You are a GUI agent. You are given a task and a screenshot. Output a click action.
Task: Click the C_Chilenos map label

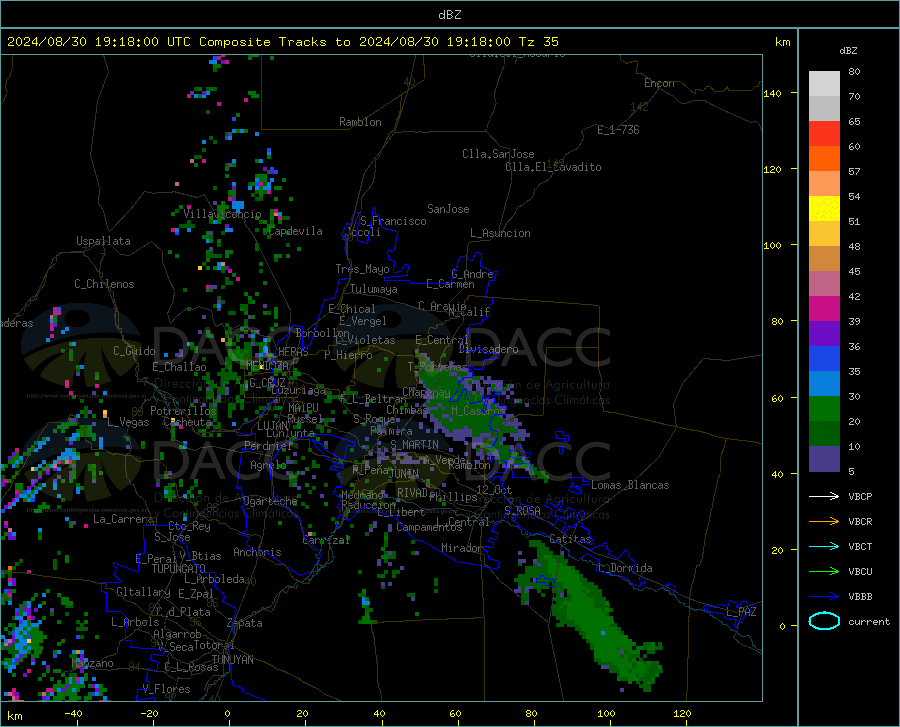click(x=104, y=284)
